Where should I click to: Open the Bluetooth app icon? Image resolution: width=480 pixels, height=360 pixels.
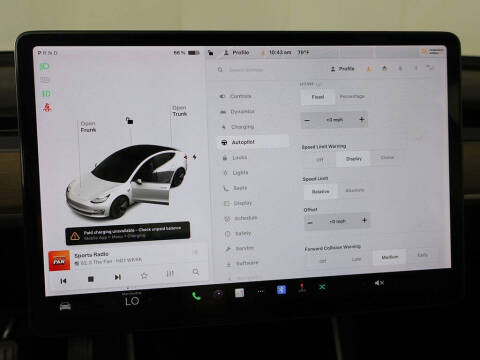281,290
